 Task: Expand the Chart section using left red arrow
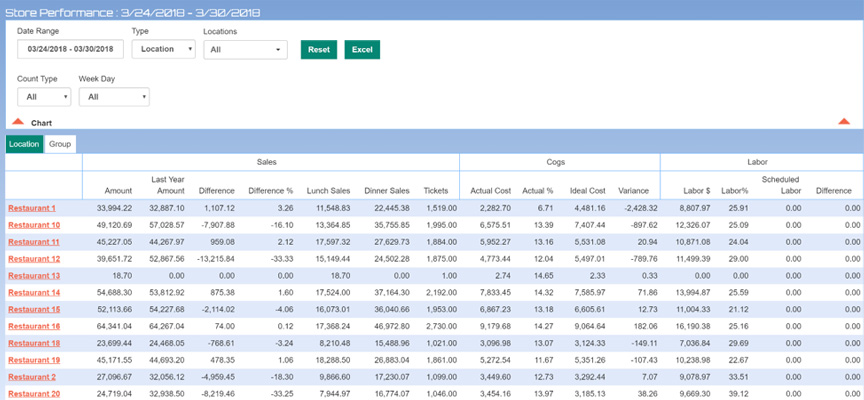18,122
